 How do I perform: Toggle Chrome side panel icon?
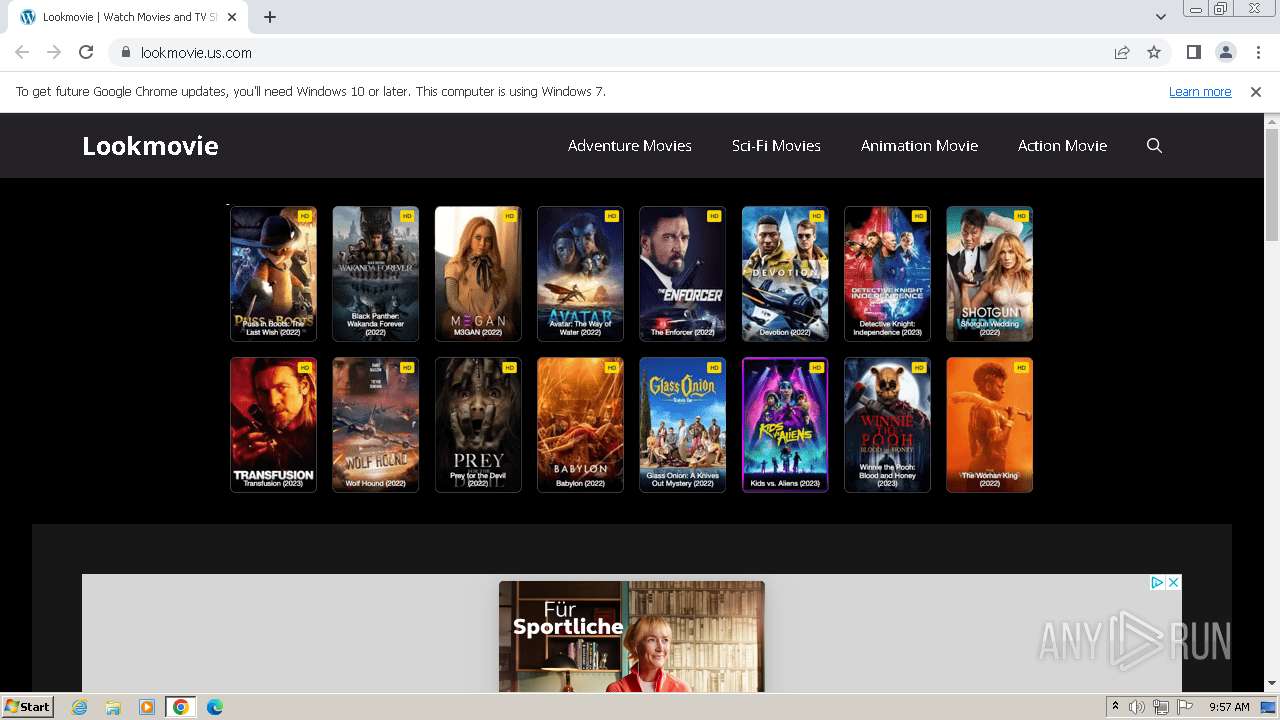coord(1193,52)
